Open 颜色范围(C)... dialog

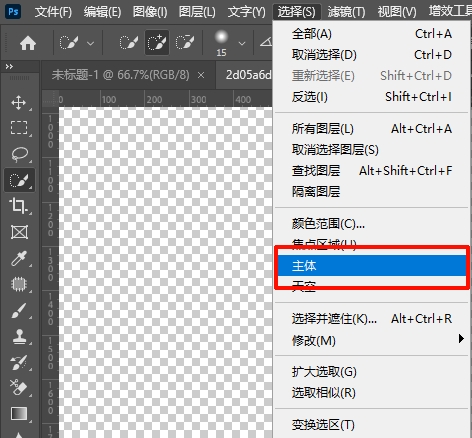click(x=372, y=224)
